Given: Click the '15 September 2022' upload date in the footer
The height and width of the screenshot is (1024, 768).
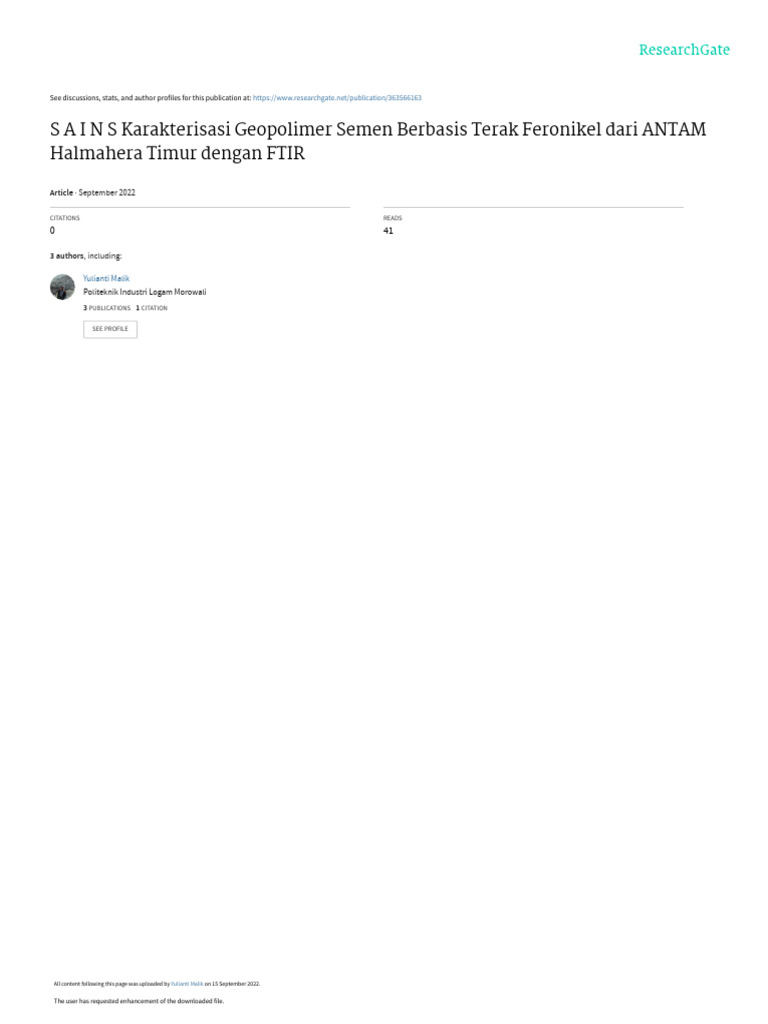Looking at the screenshot, I should pos(235,984).
